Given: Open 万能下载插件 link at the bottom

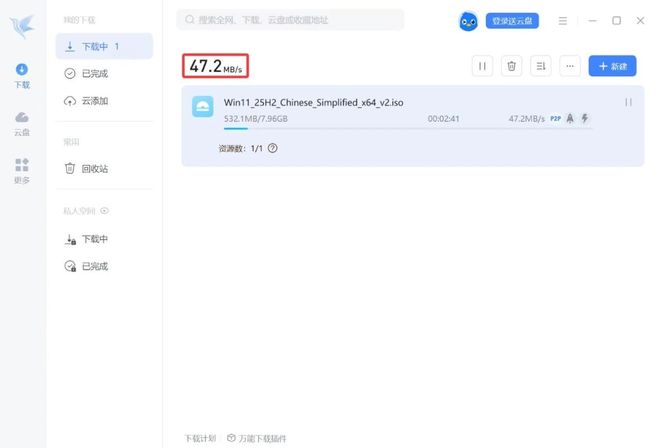Looking at the screenshot, I should [256, 438].
